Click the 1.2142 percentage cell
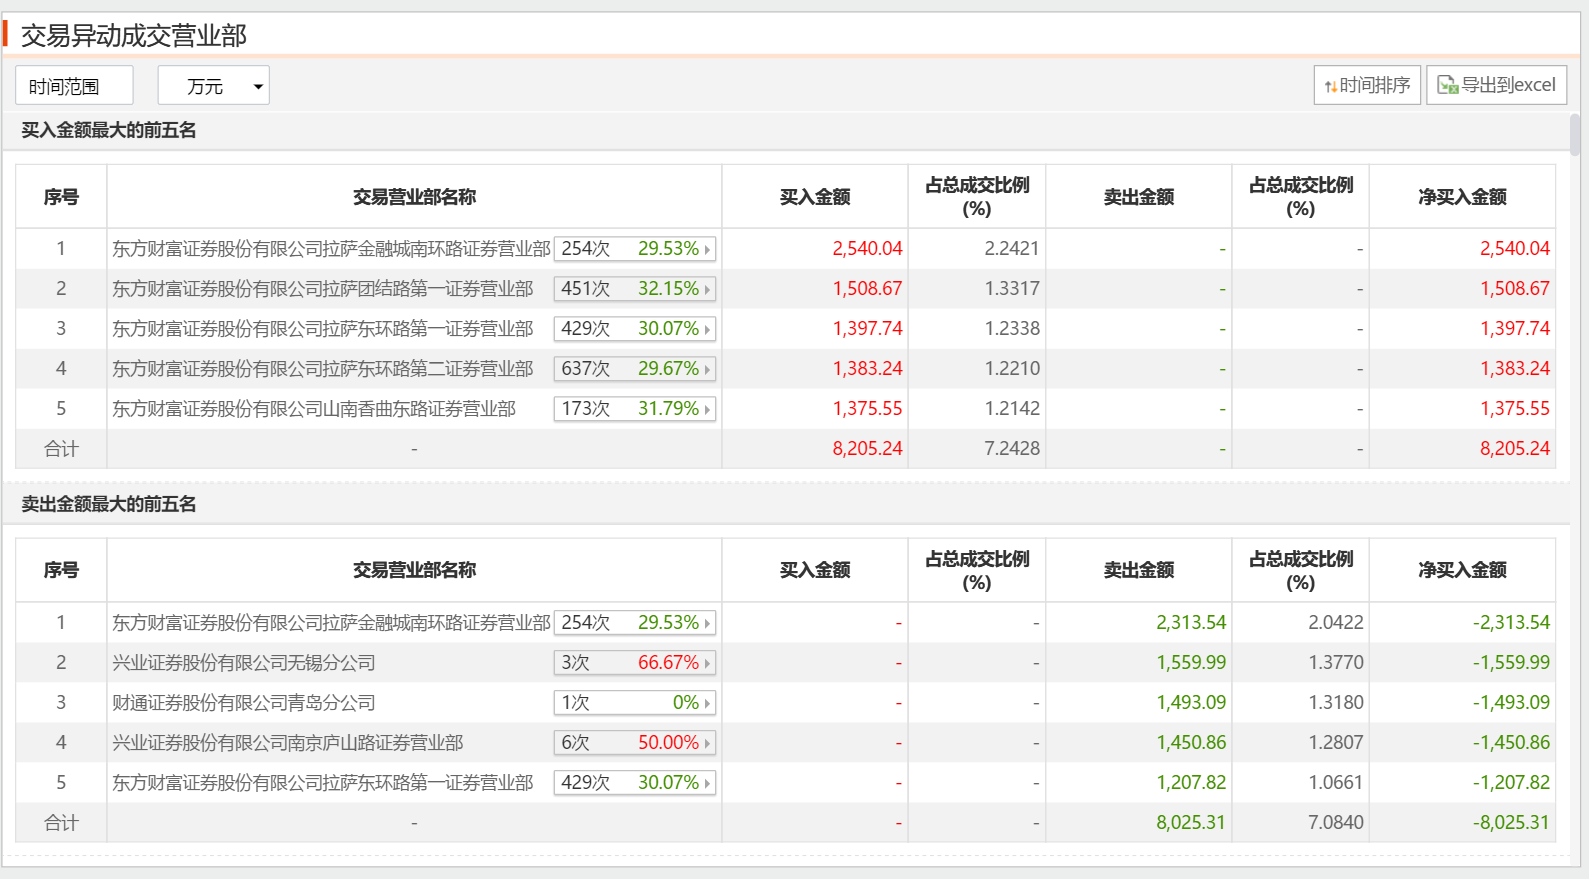The image size is (1589, 879). [x=1012, y=409]
